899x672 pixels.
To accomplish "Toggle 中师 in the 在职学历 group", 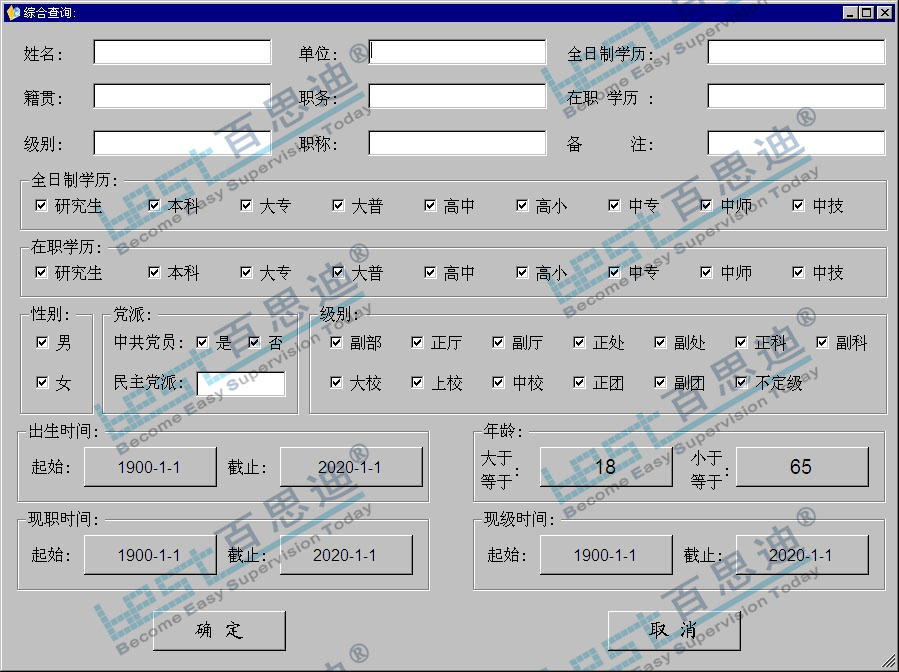I will pos(706,272).
